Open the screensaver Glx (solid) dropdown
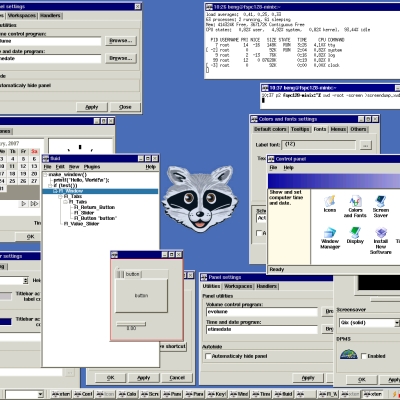400x400 pixels. point(397,323)
